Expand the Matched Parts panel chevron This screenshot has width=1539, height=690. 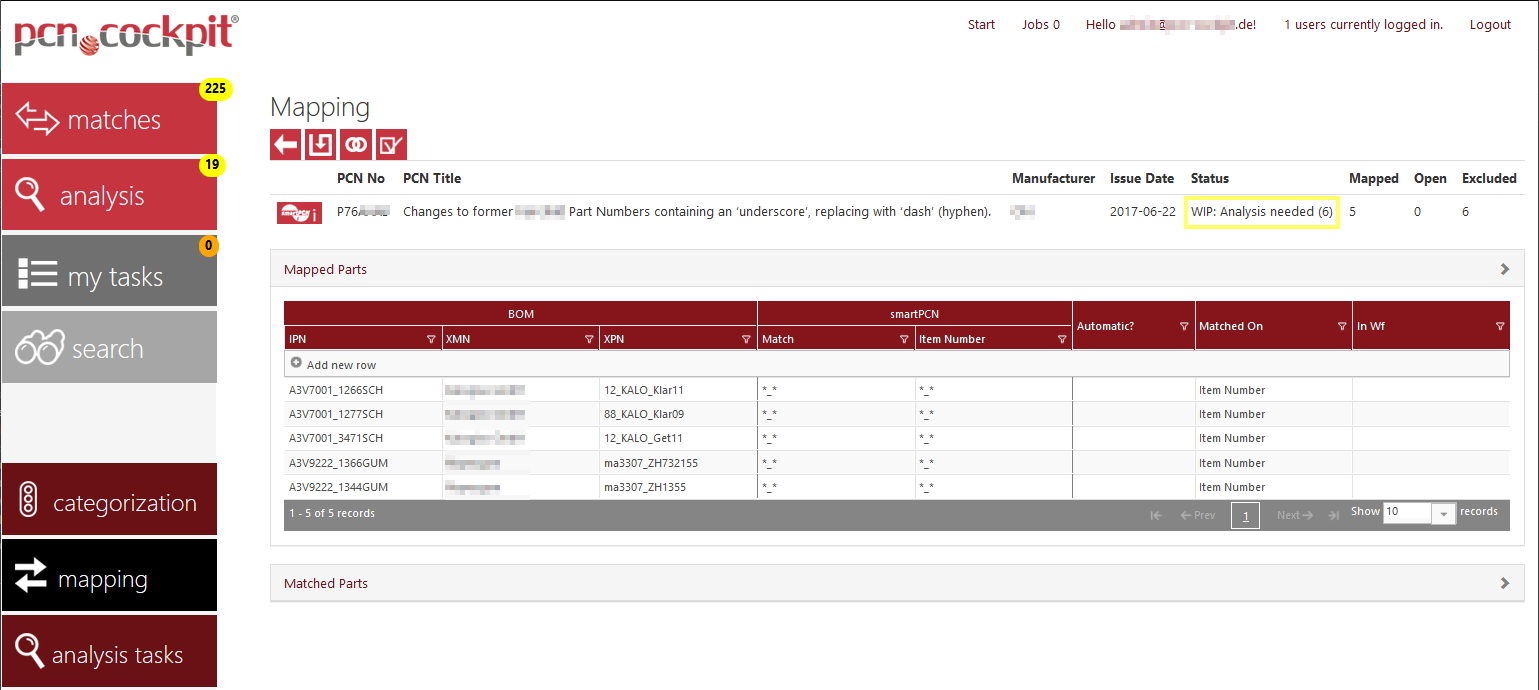coord(1505,583)
